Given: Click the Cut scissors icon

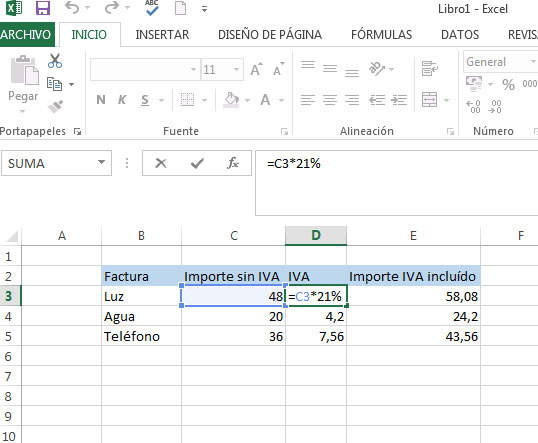Looking at the screenshot, I should tap(55, 61).
